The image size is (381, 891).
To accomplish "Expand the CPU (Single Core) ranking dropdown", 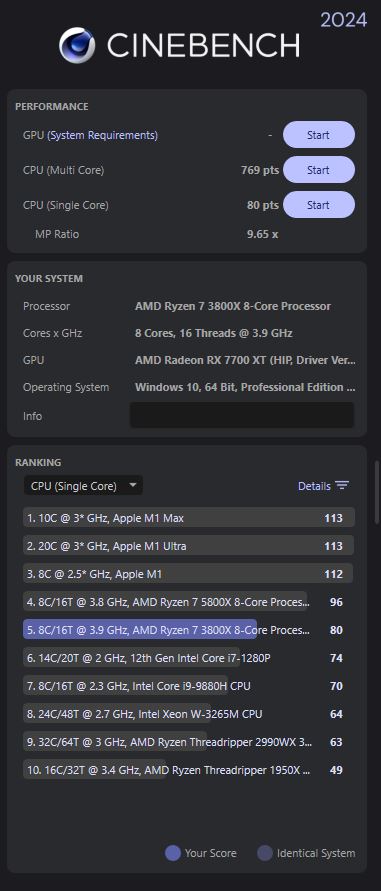I will (83, 485).
